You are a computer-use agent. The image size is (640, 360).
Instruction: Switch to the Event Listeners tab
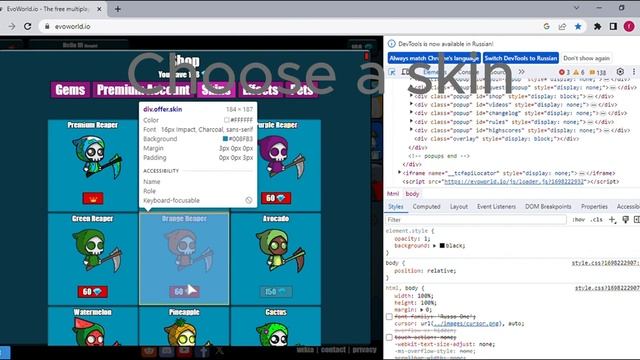(x=496, y=207)
